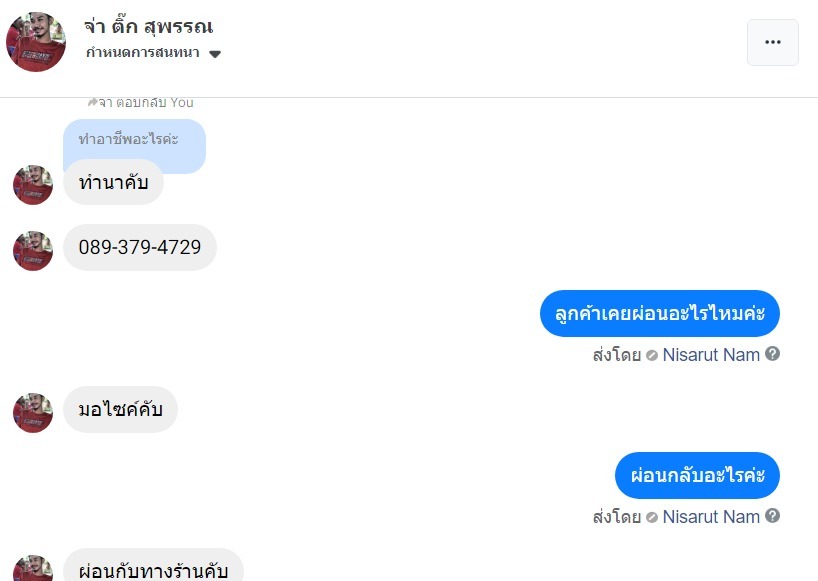Image resolution: width=818 pixels, height=581 pixels.
Task: Select the ผ่อนกับทางร้านคับ message bubble
Action: click(x=153, y=568)
